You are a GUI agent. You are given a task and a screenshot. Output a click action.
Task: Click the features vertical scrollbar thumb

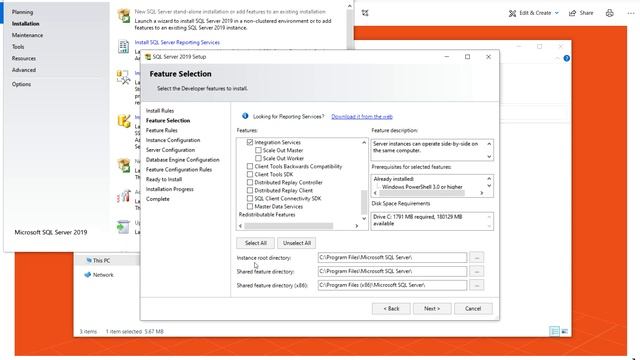pos(364,202)
